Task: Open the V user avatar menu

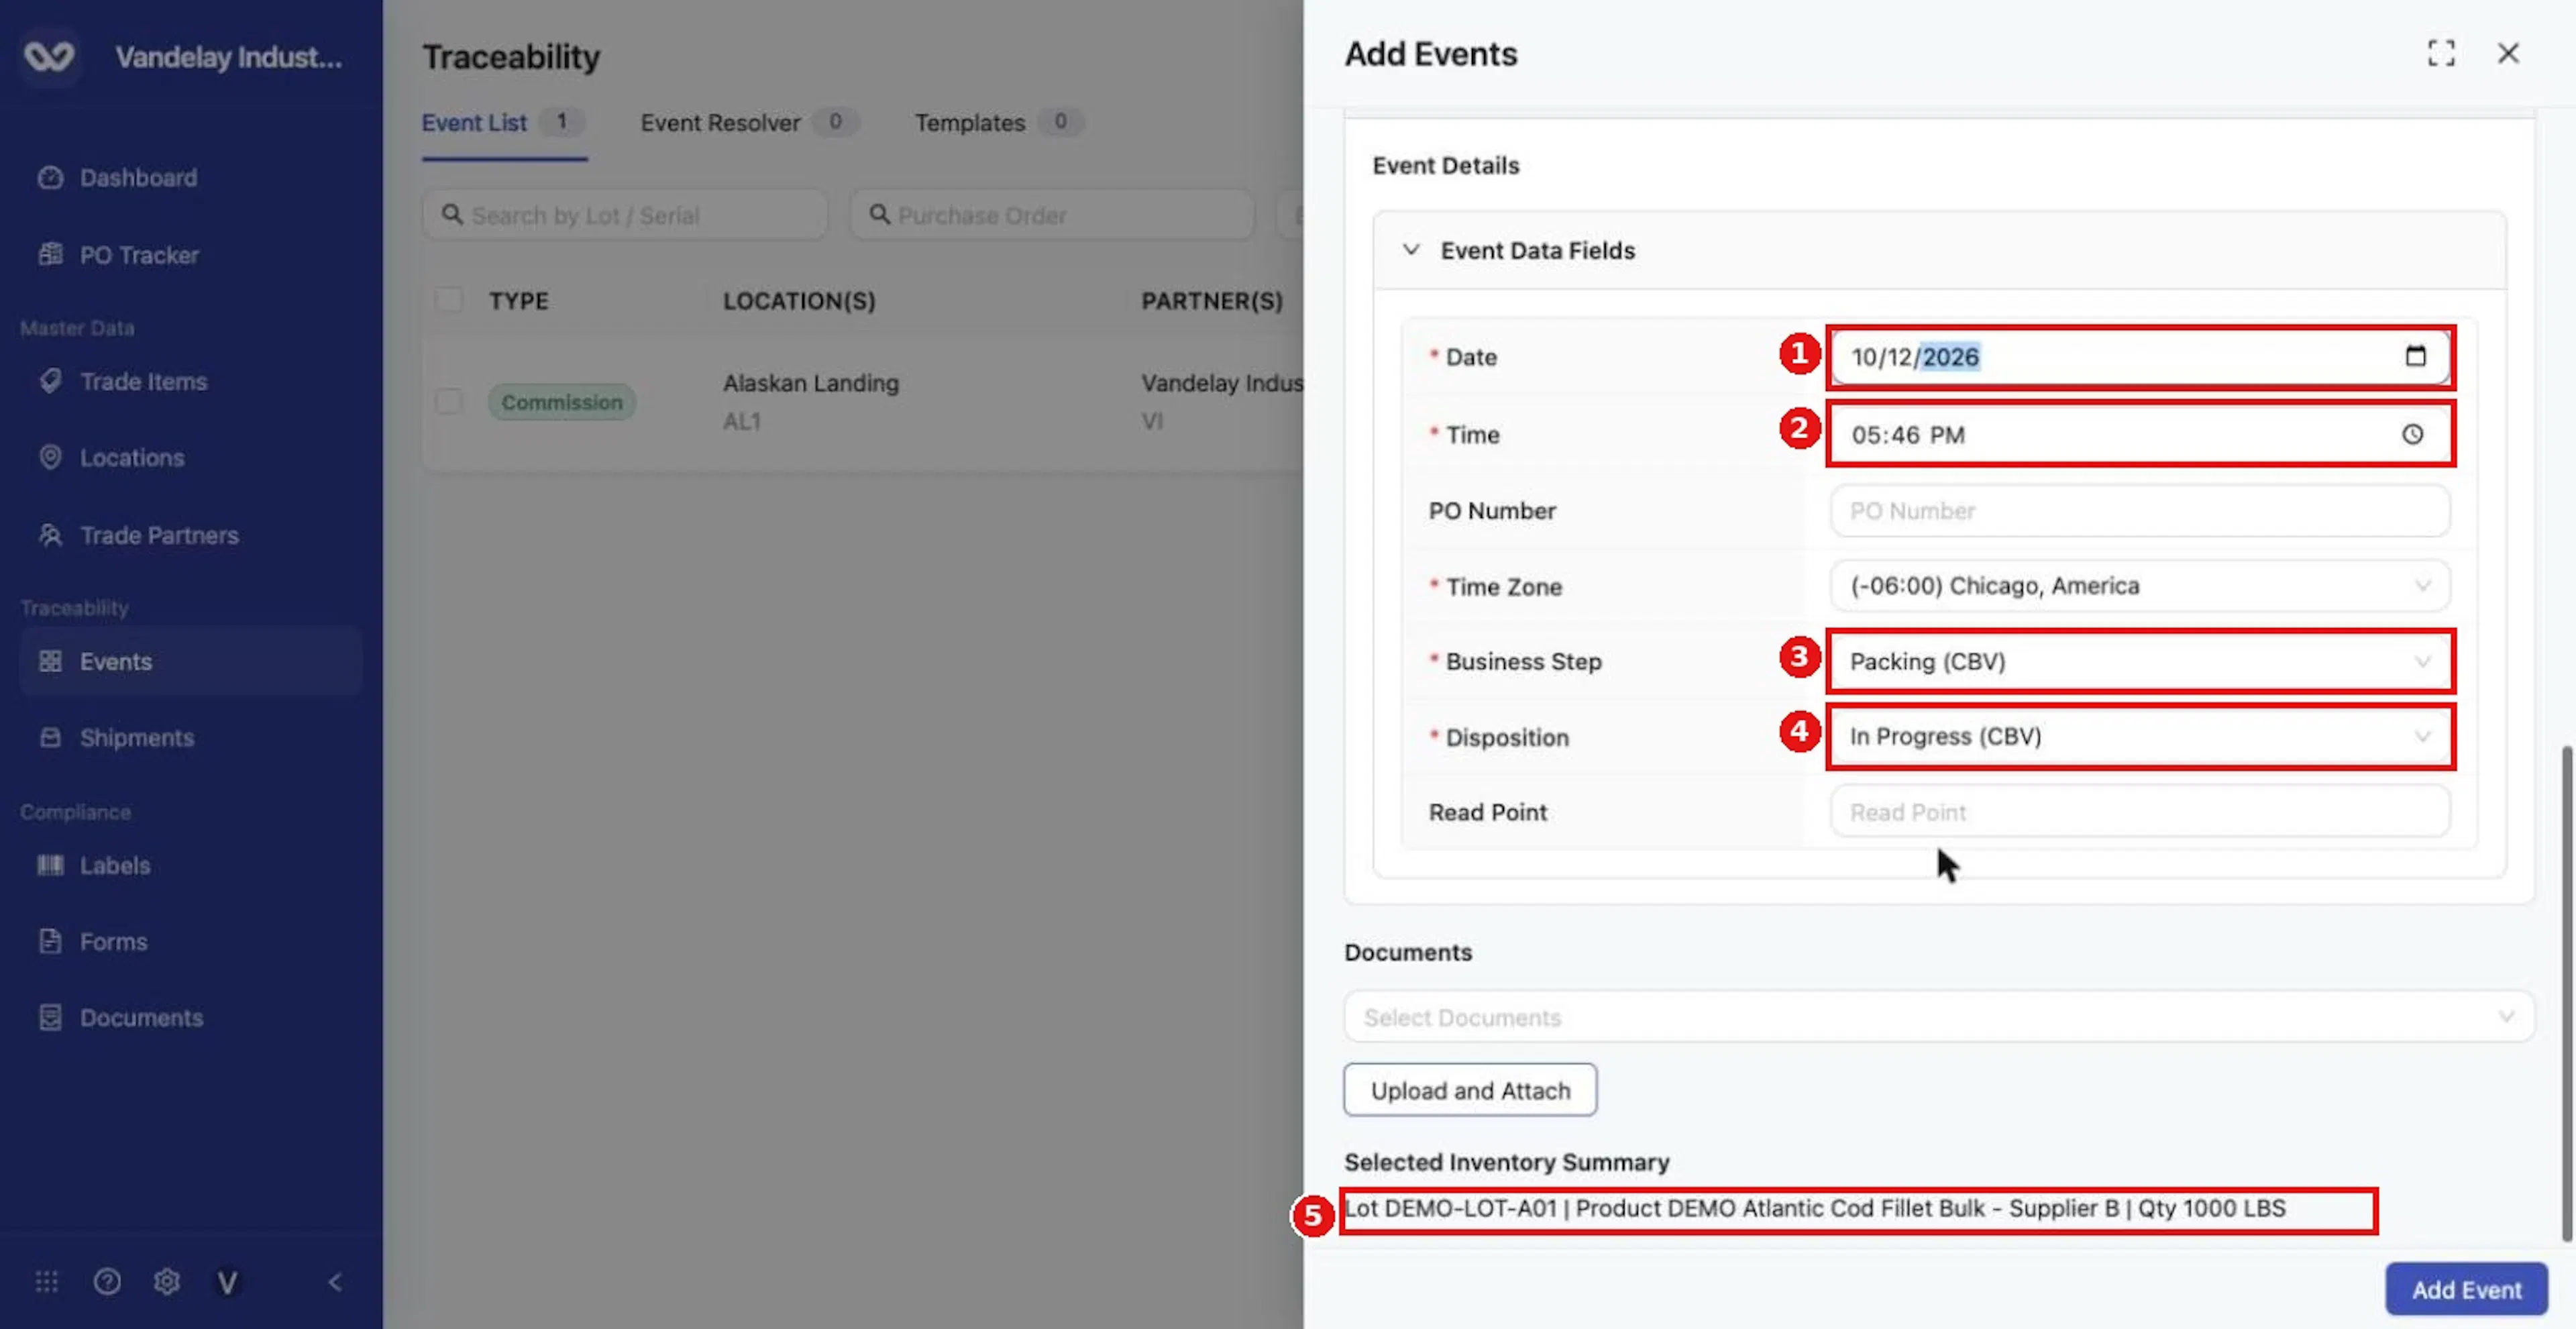Action: pyautogui.click(x=227, y=1282)
